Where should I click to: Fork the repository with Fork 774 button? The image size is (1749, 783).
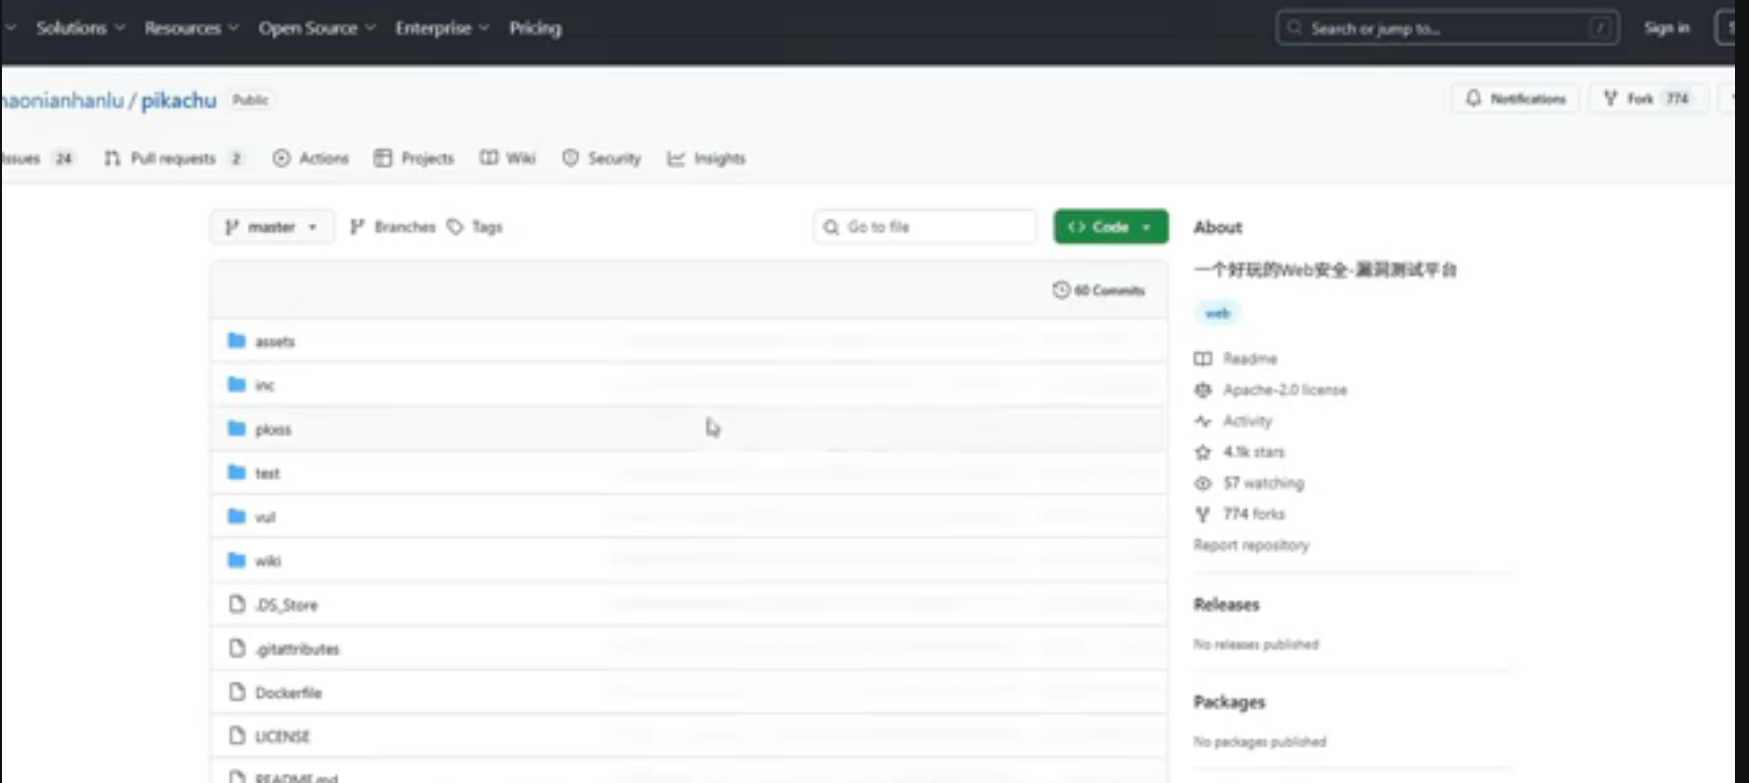[x=1647, y=98]
